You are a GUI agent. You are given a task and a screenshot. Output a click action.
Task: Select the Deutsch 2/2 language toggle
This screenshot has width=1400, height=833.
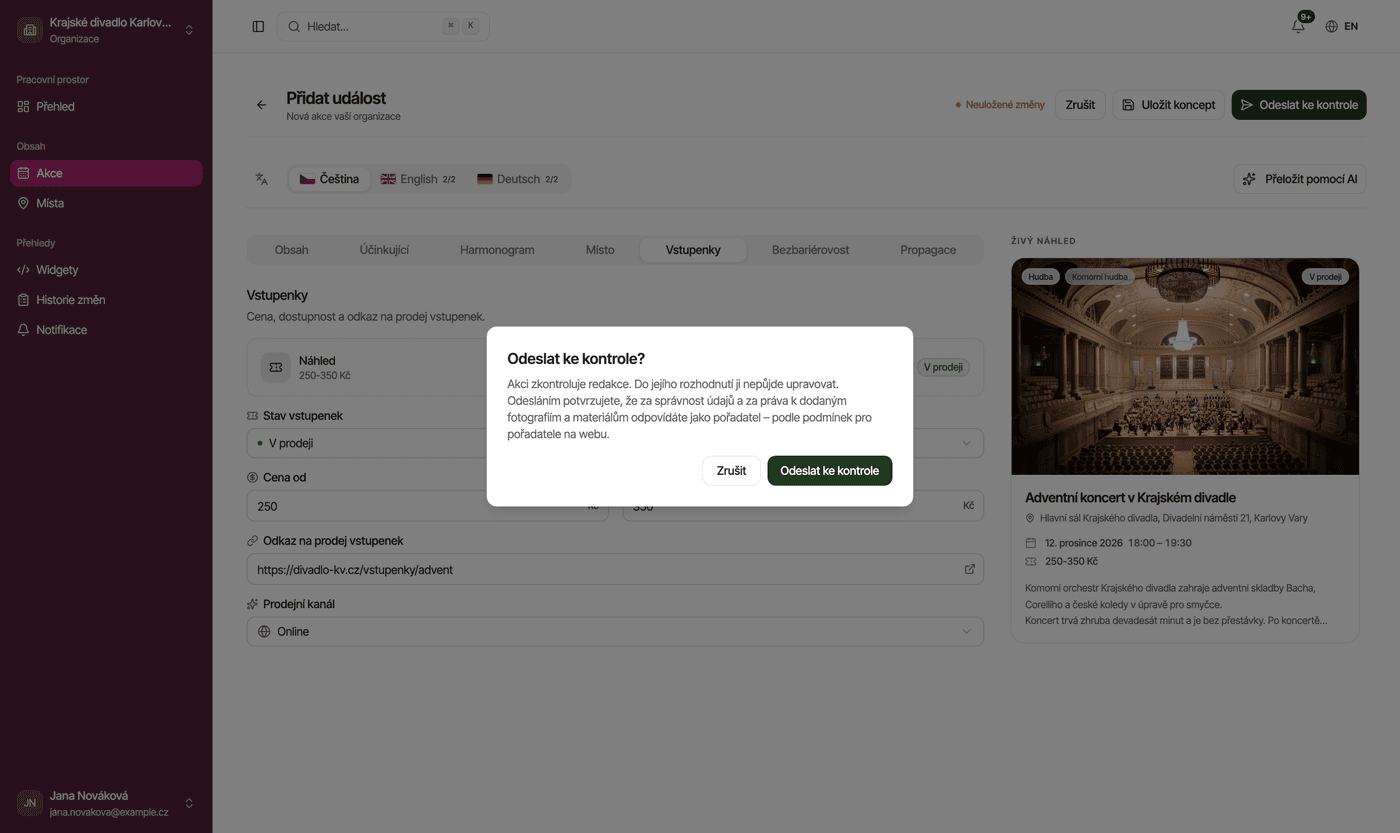518,179
